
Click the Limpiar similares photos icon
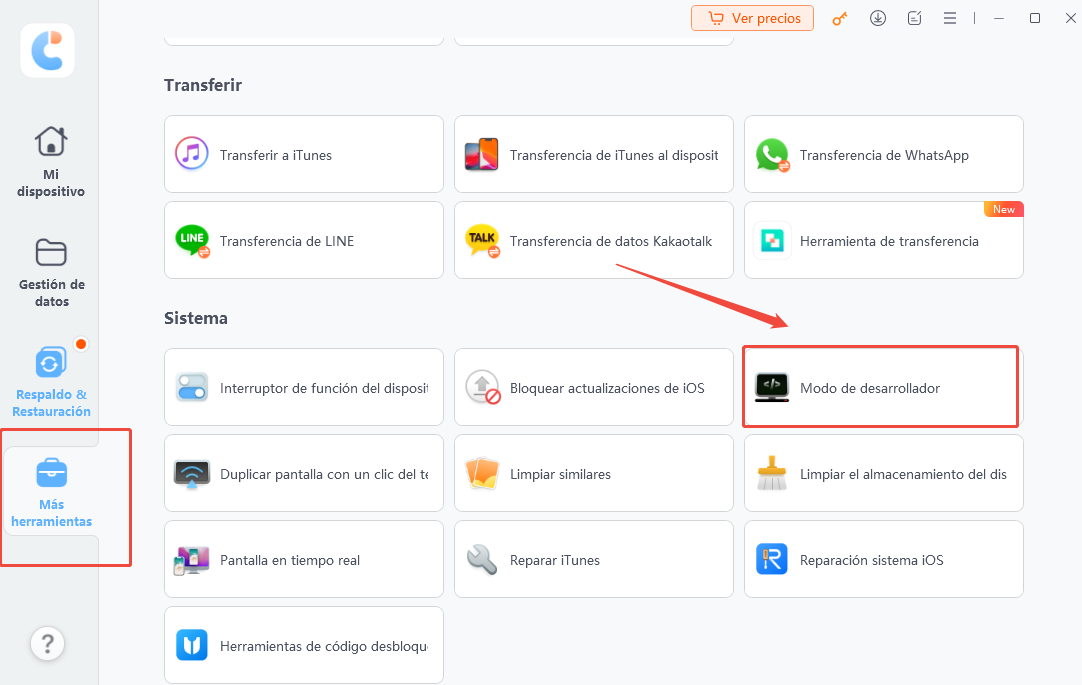[482, 473]
